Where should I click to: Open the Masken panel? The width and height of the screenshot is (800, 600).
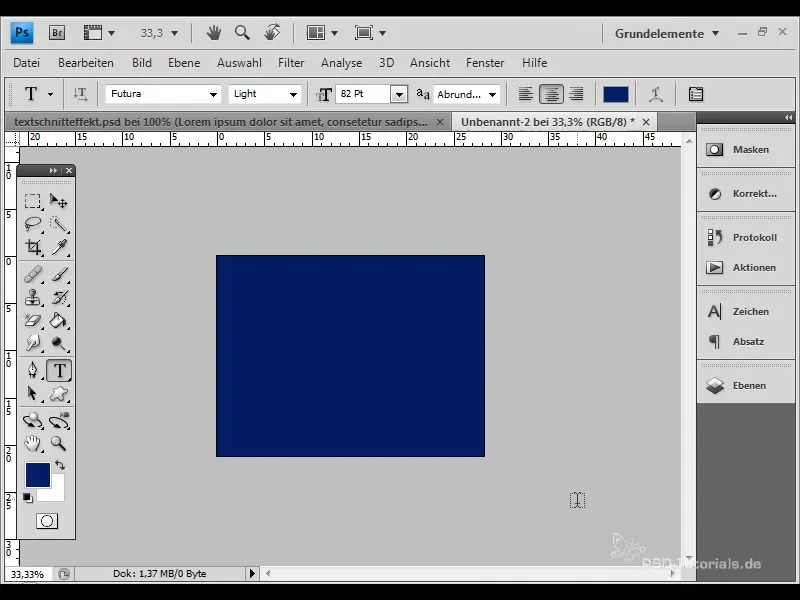pos(745,149)
